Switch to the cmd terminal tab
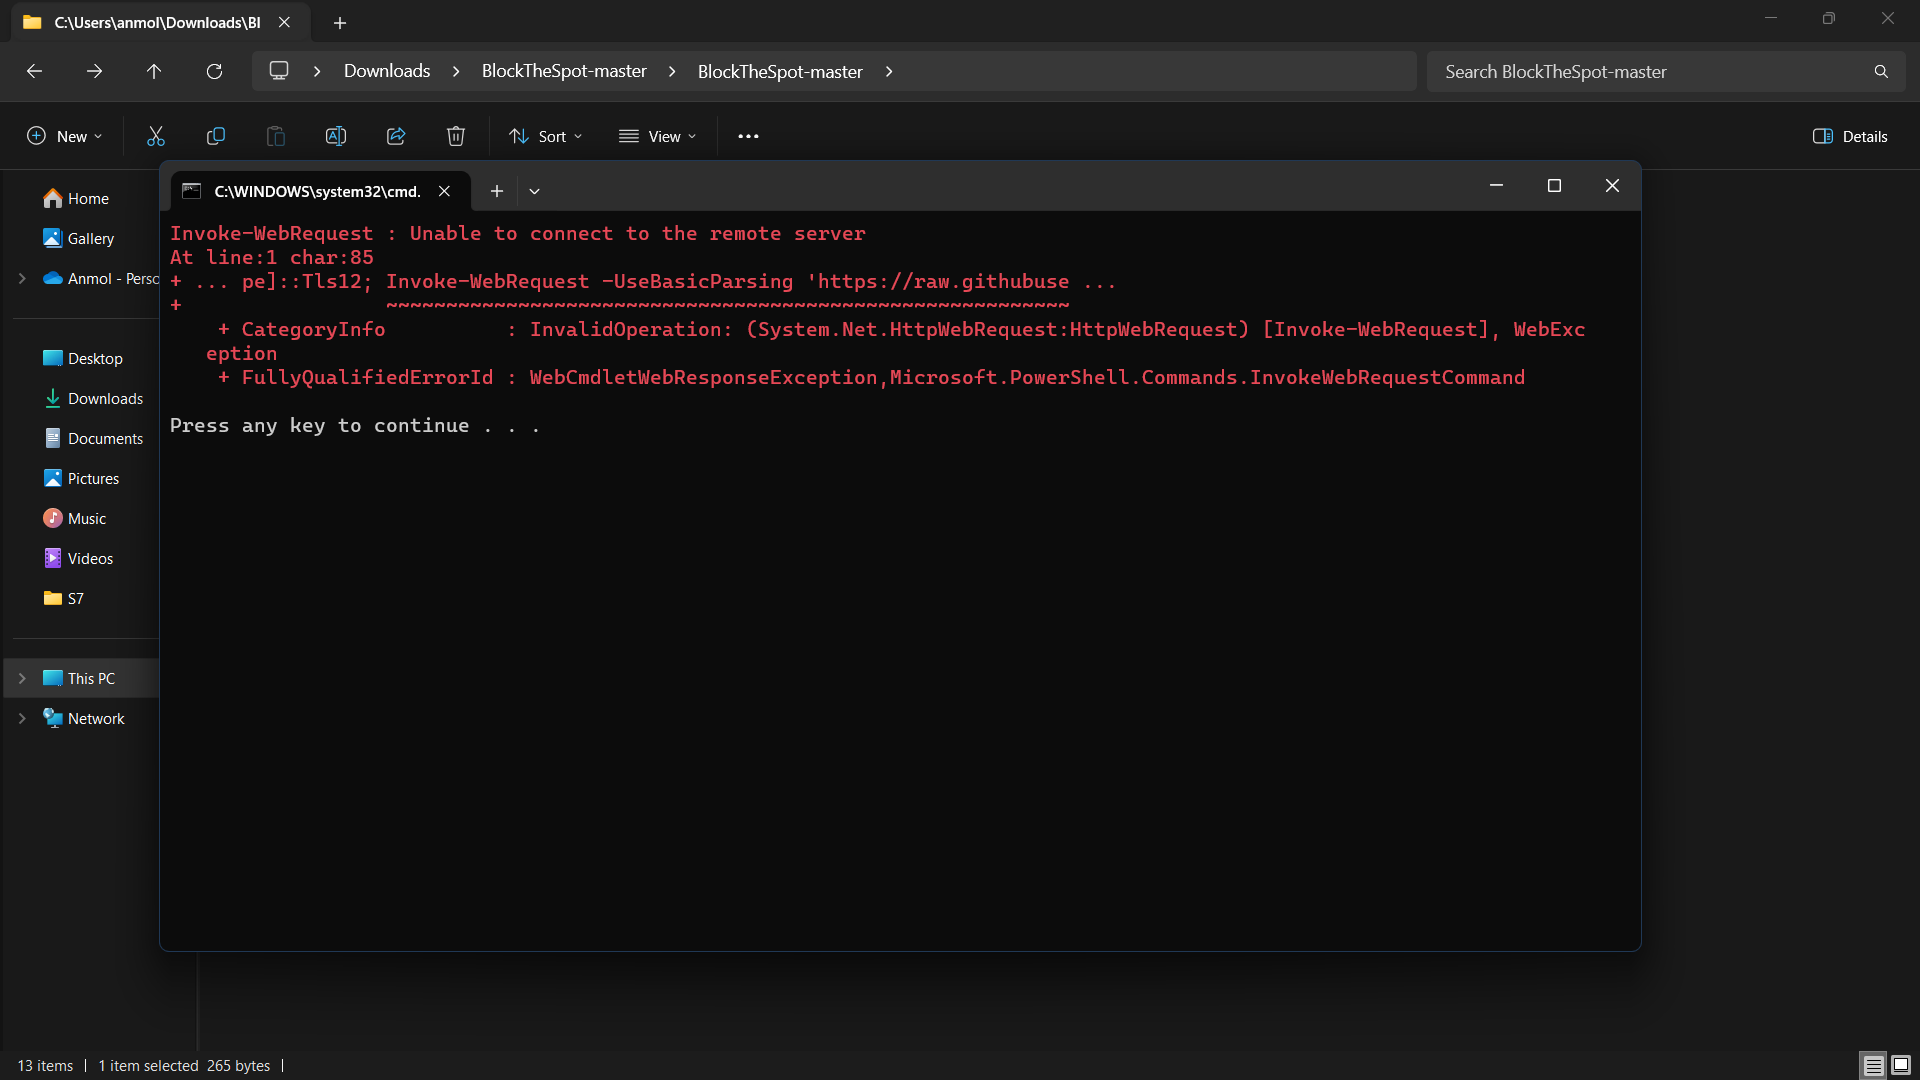This screenshot has height=1080, width=1920. tap(315, 191)
